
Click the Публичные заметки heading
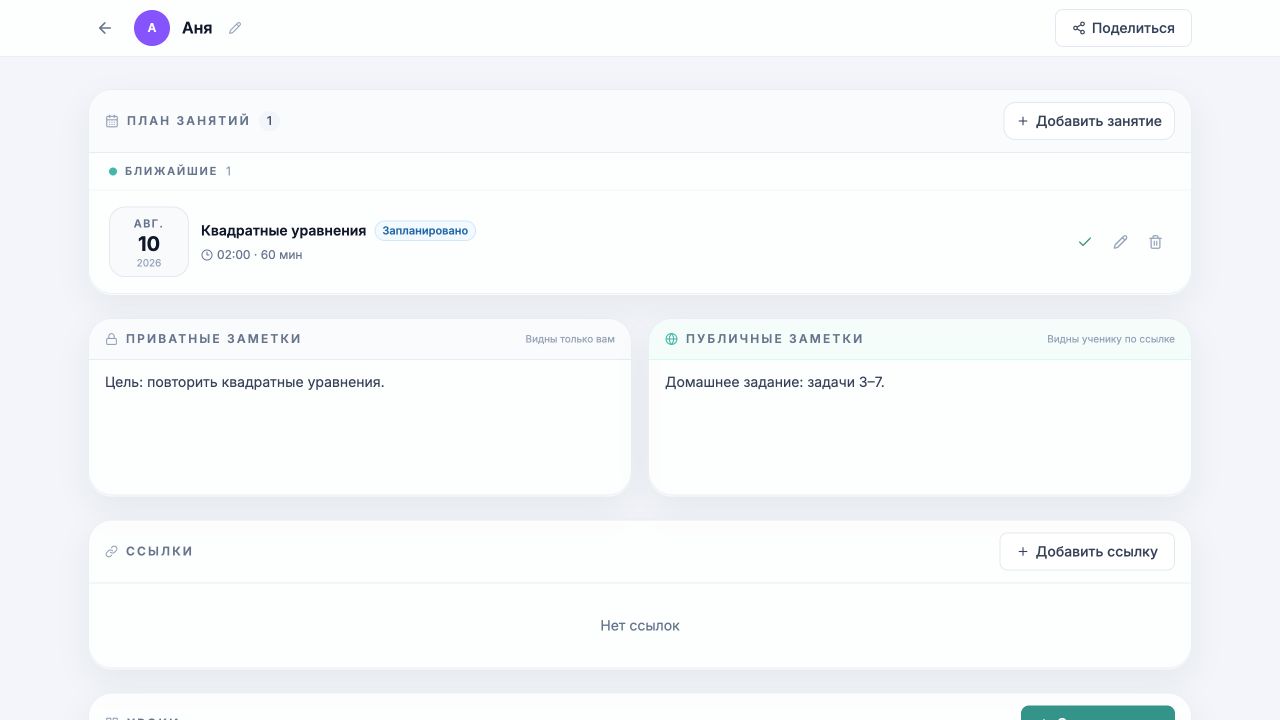775,339
